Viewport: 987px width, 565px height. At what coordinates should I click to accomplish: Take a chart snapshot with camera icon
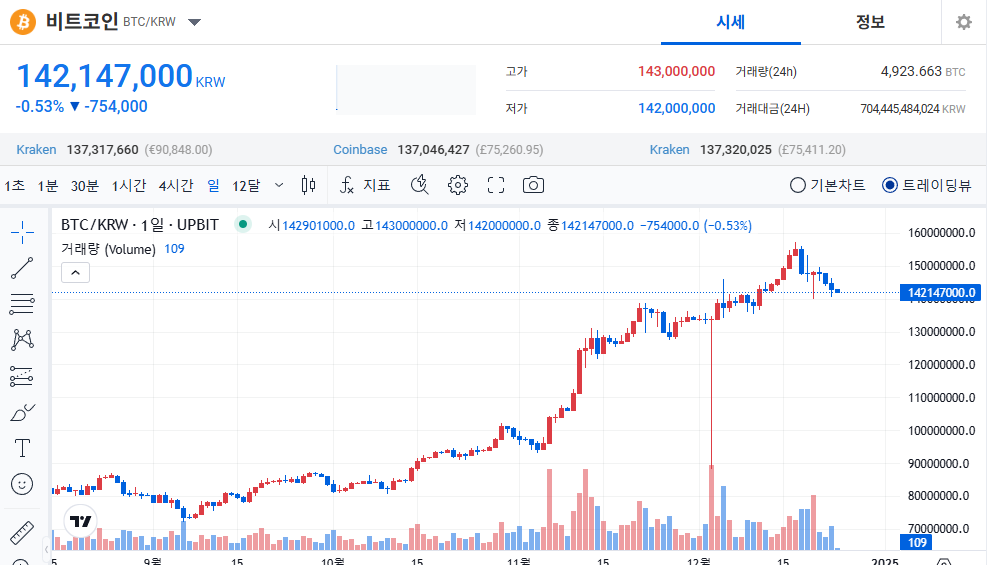[533, 185]
